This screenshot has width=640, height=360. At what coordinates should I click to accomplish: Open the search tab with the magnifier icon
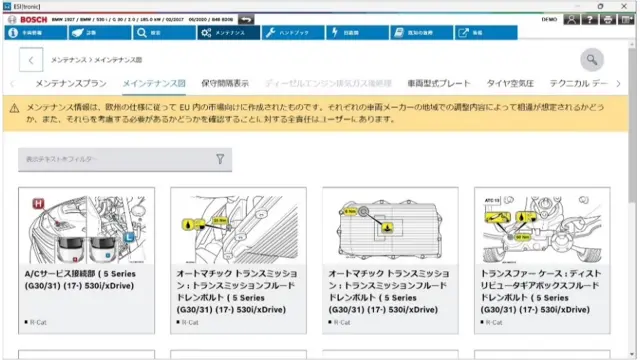pos(165,33)
